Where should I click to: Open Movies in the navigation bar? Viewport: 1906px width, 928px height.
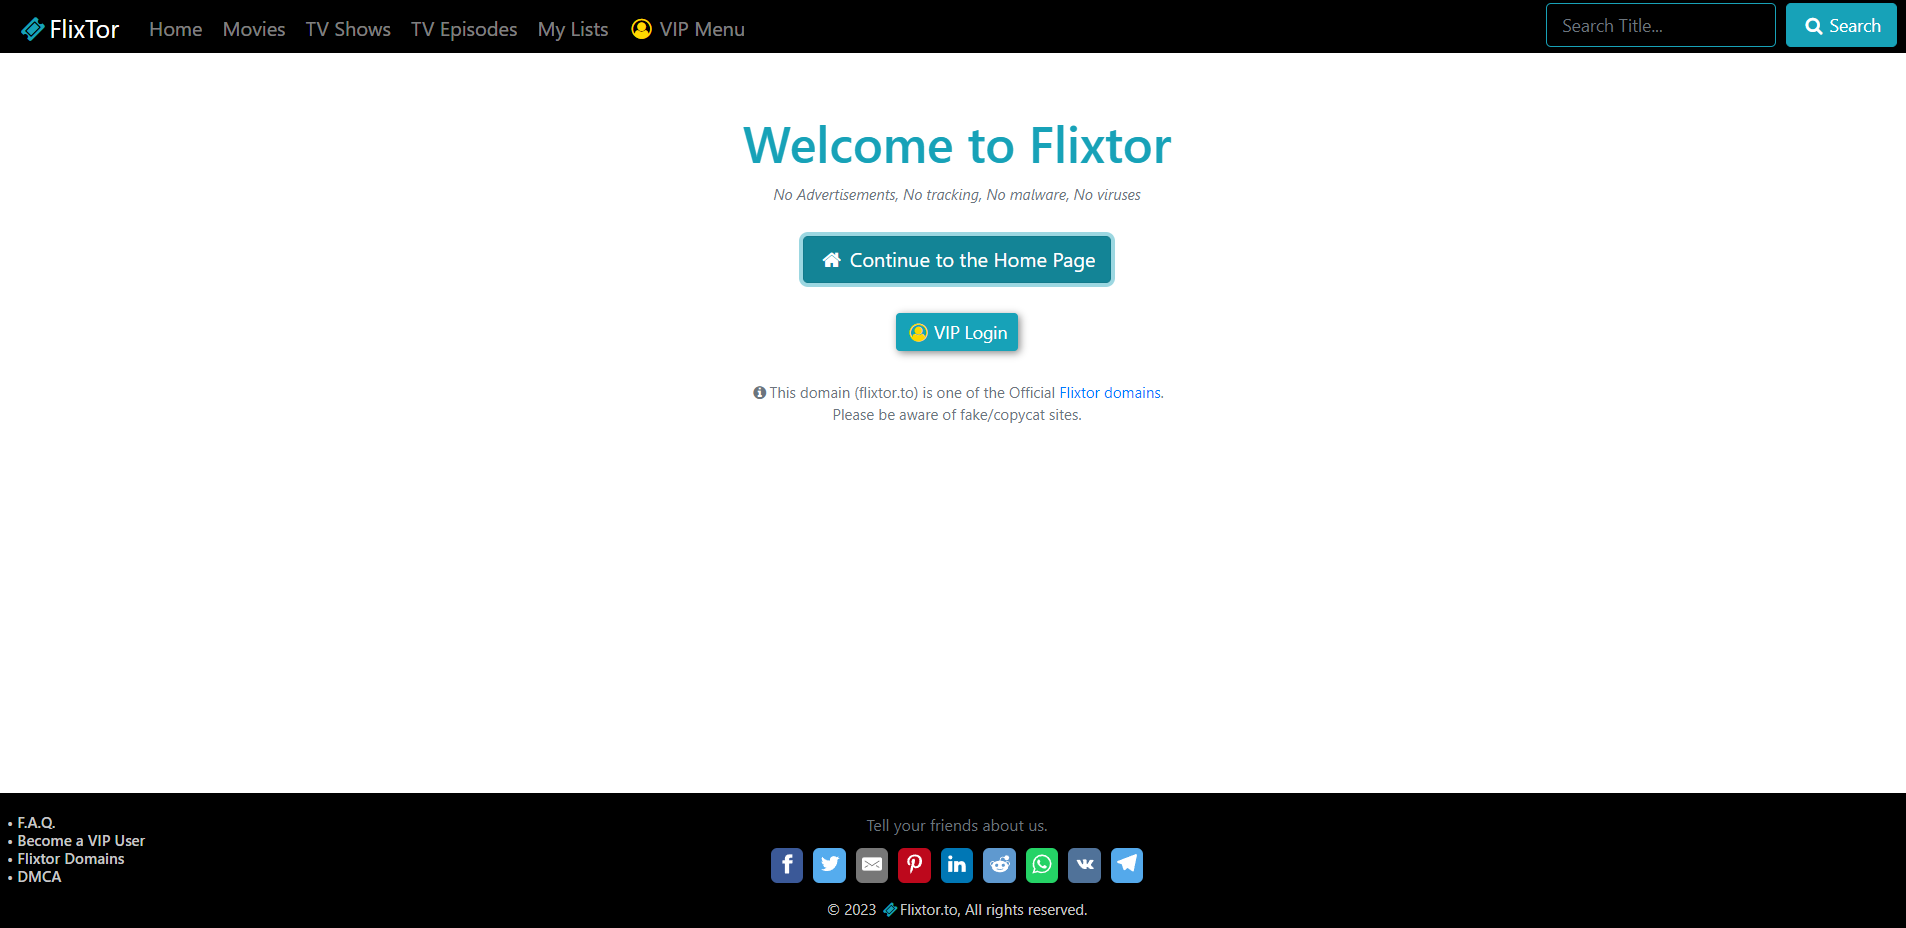point(254,29)
